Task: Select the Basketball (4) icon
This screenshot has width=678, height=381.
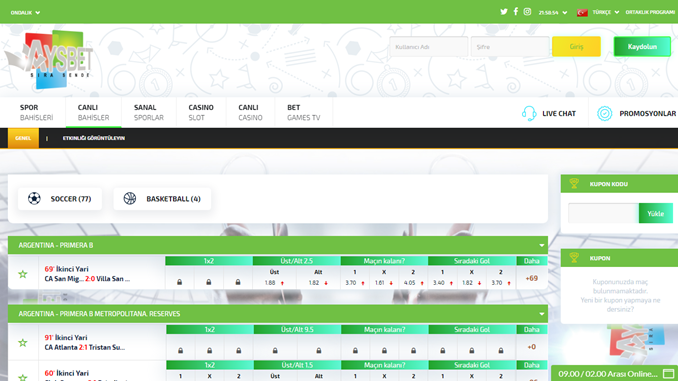Action: [x=130, y=199]
